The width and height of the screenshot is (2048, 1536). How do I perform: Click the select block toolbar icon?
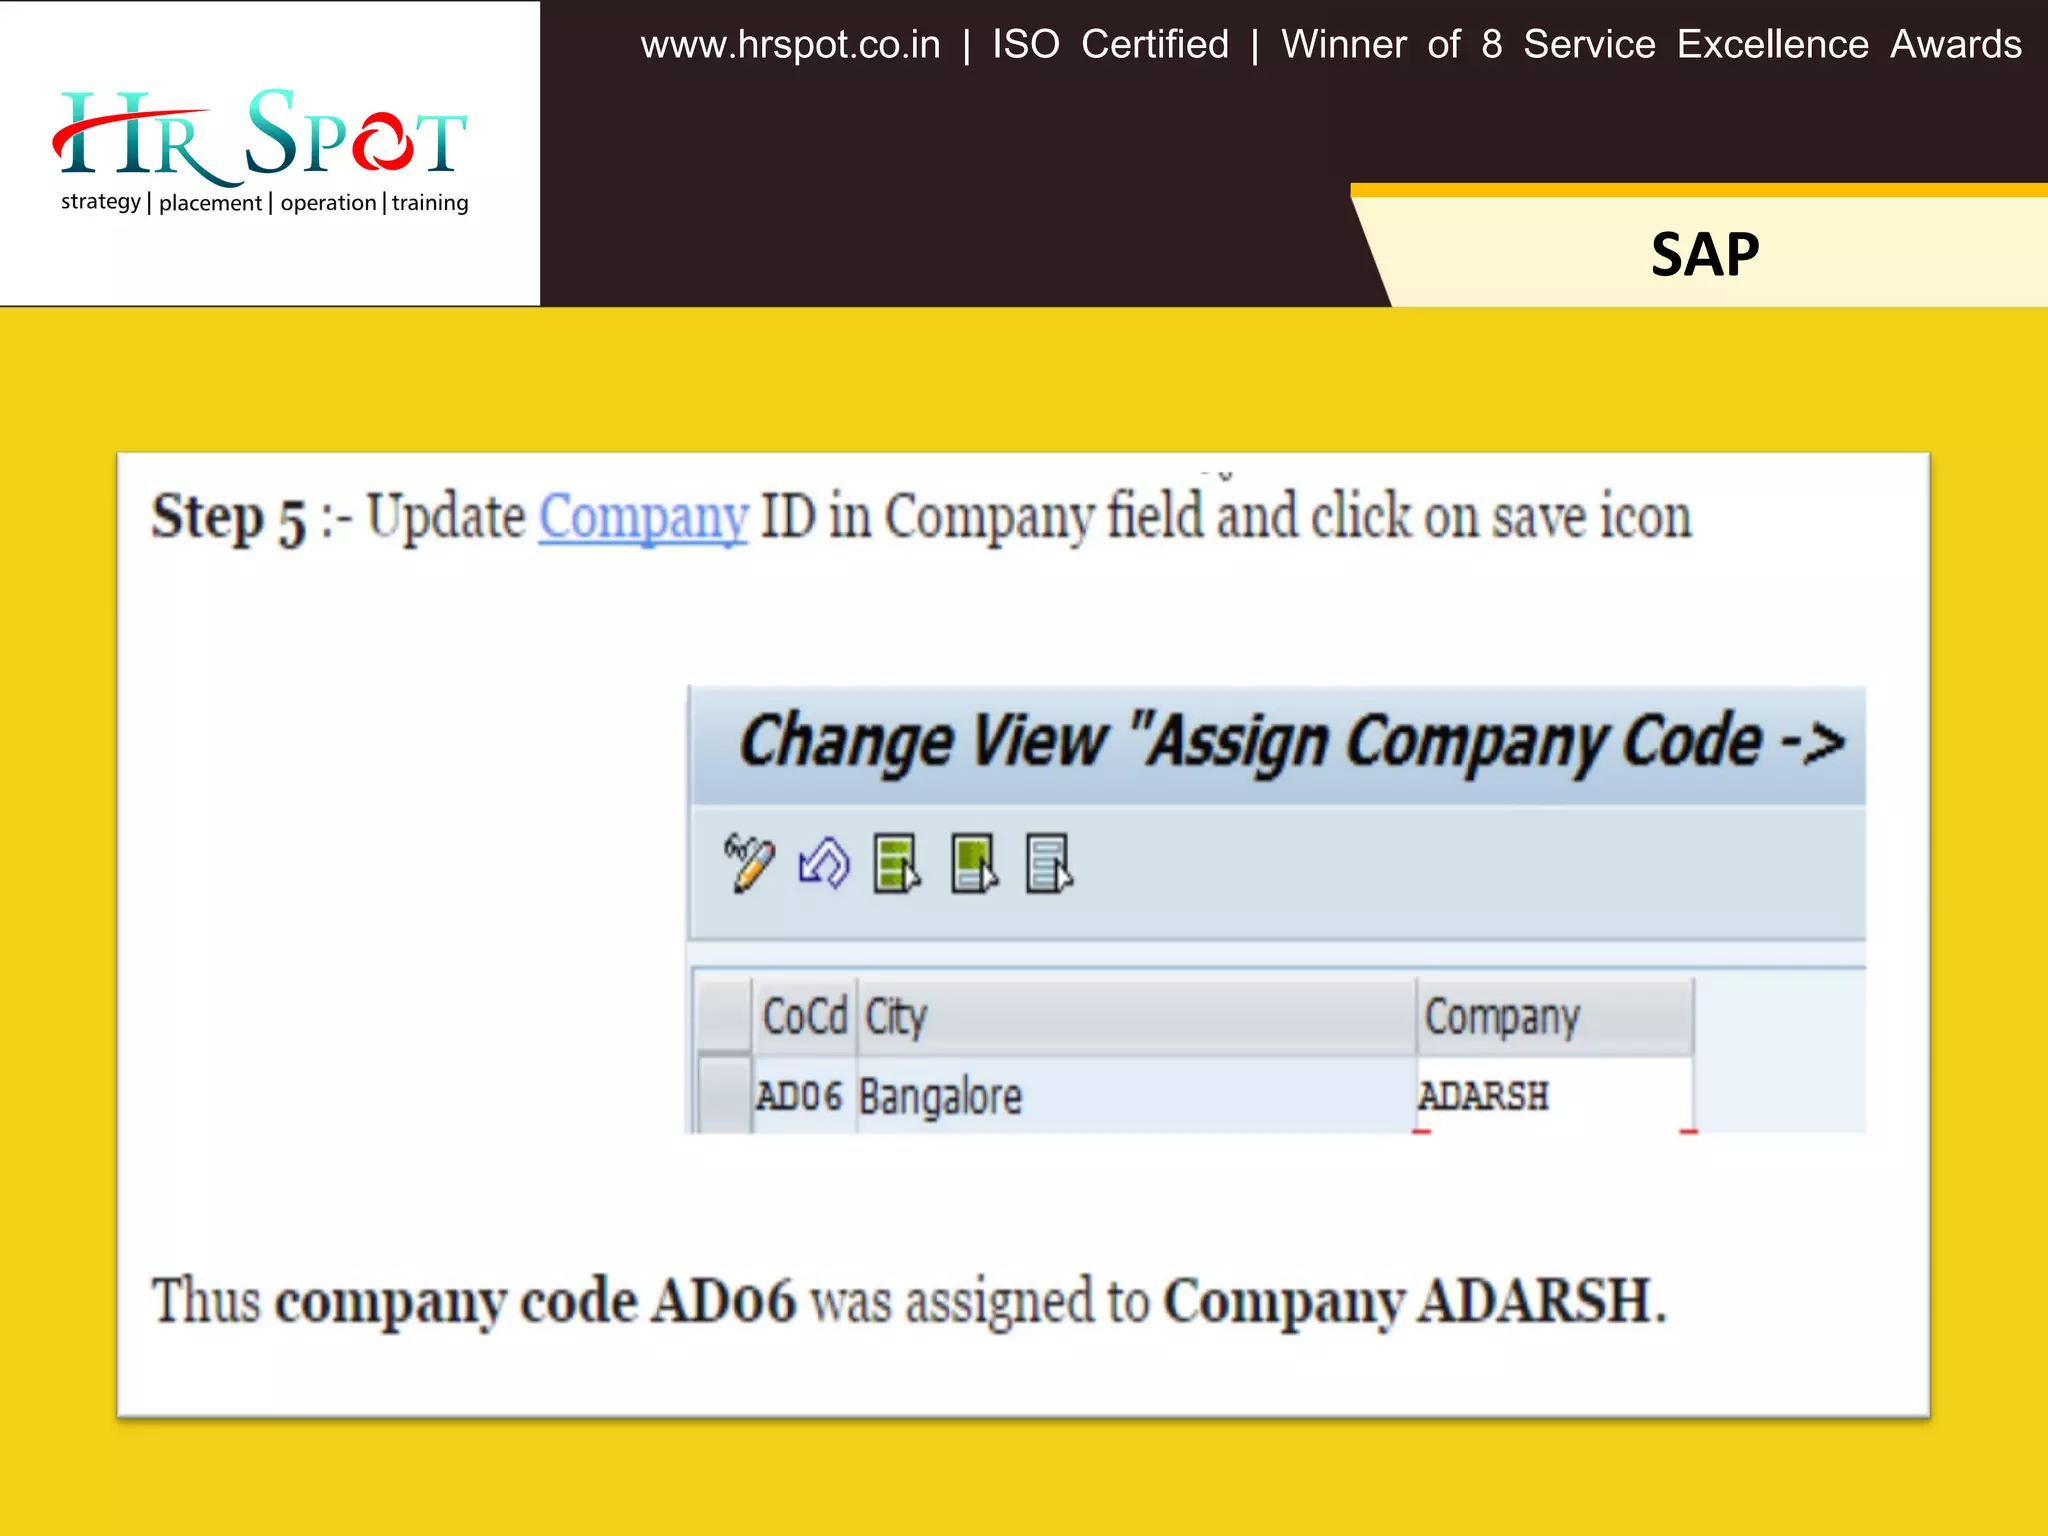click(974, 863)
